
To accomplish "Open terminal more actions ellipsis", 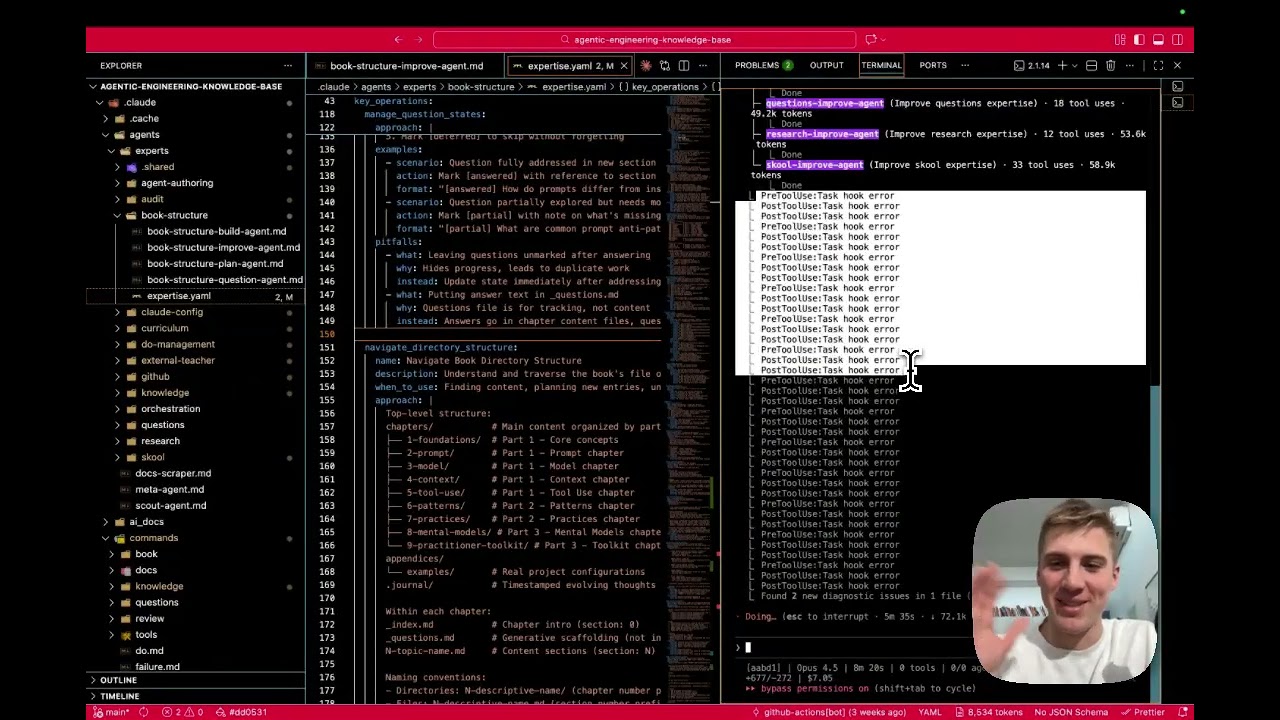I will 1129,66.
